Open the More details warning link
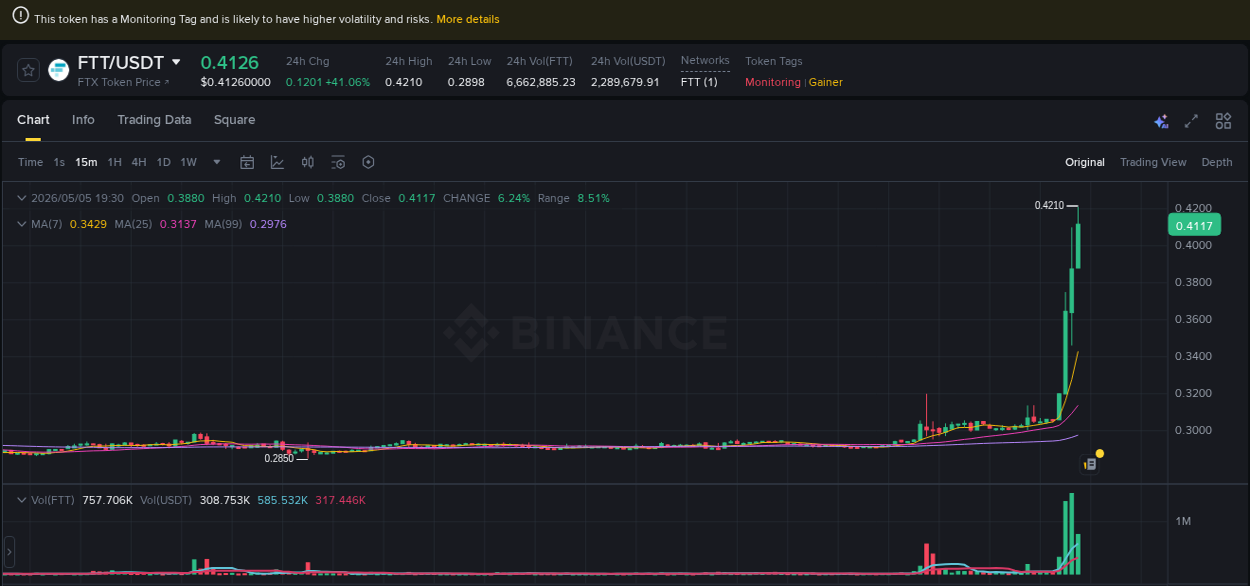The image size is (1250, 586). coord(468,19)
